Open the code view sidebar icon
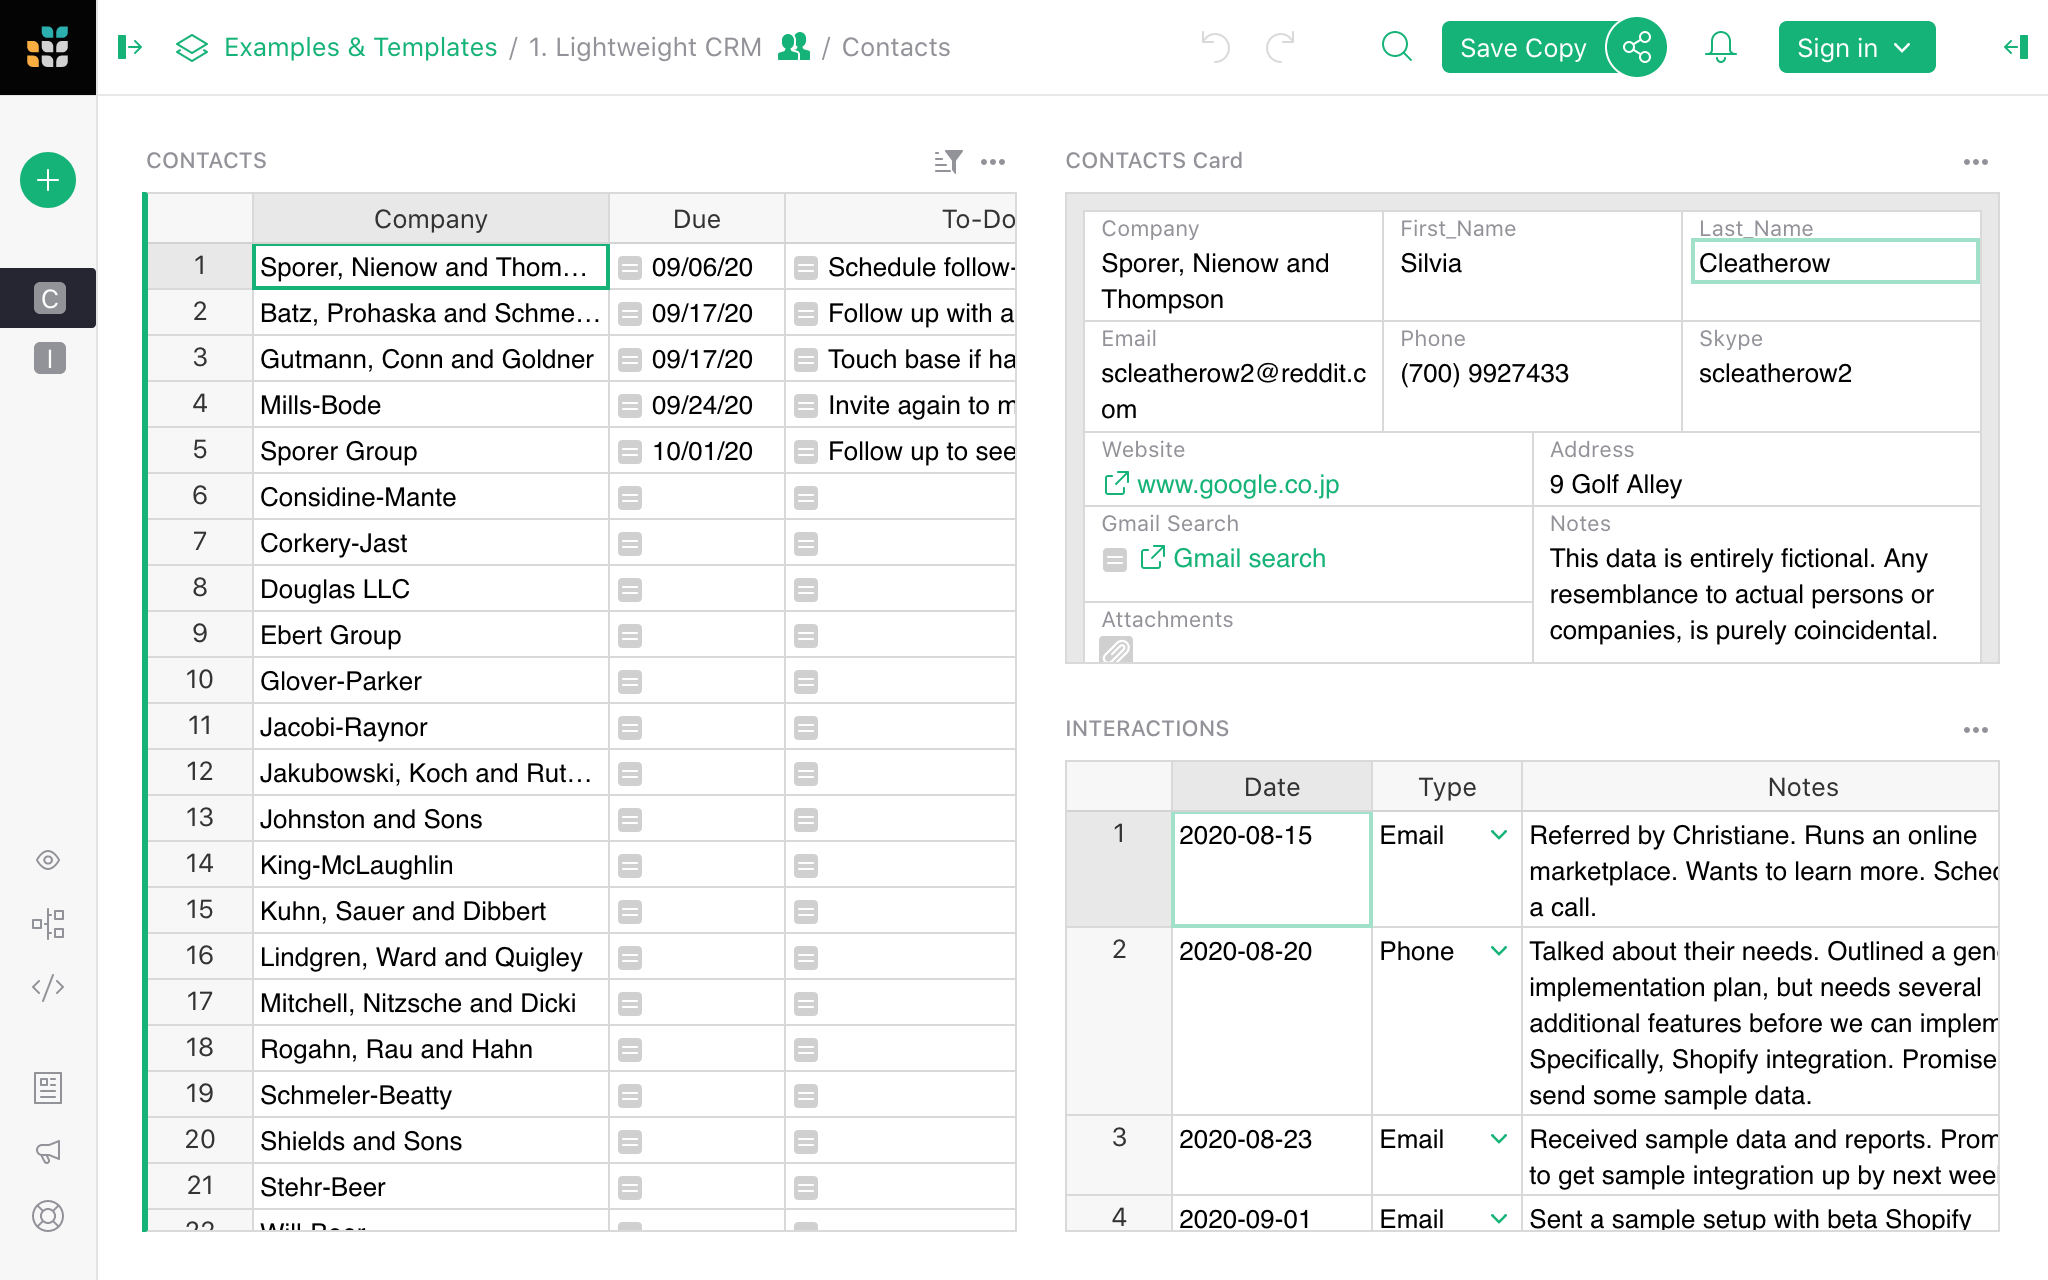2048x1280 pixels. [x=48, y=987]
